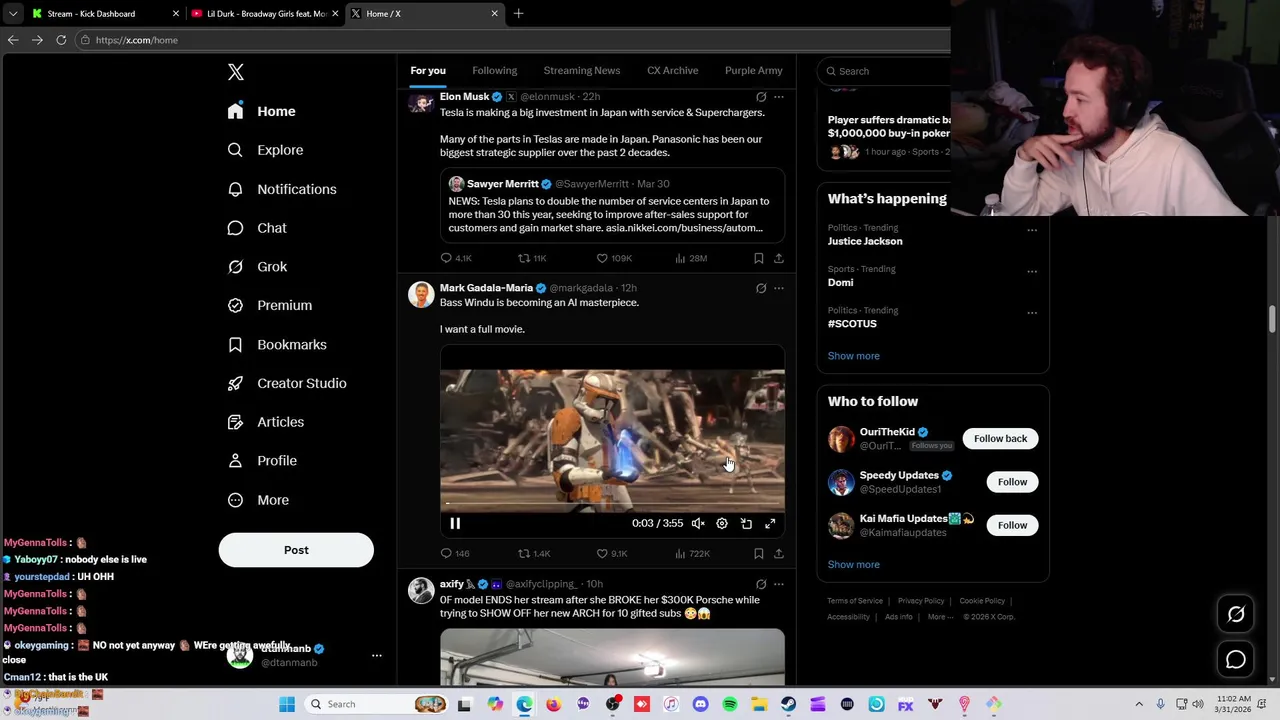Image resolution: width=1280 pixels, height=720 pixels.
Task: Open Chat in the sidebar
Action: [257, 228]
